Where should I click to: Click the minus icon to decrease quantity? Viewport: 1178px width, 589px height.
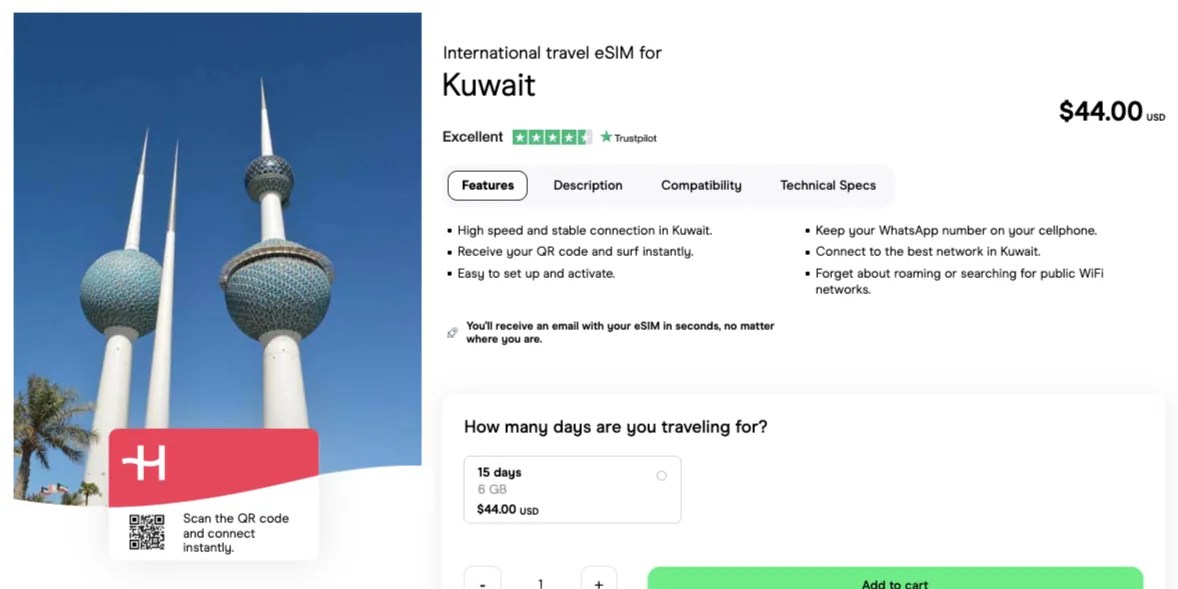482,580
